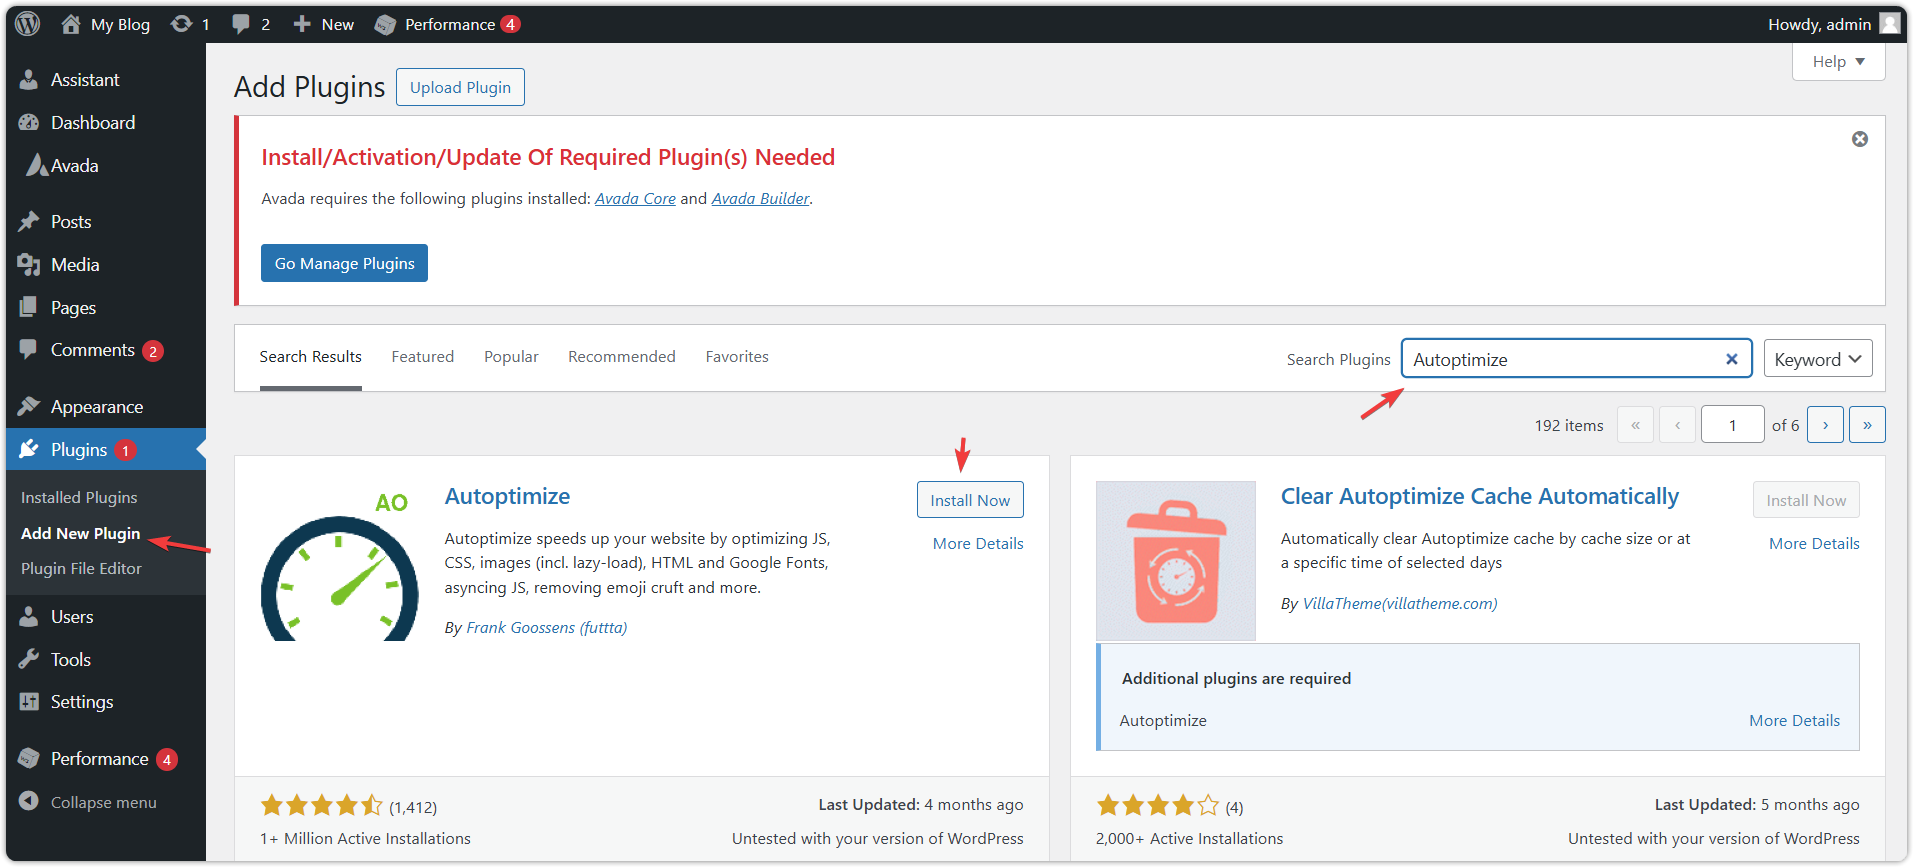This screenshot has width=1913, height=867.
Task: Switch to the Search Results tab
Action: 311,357
